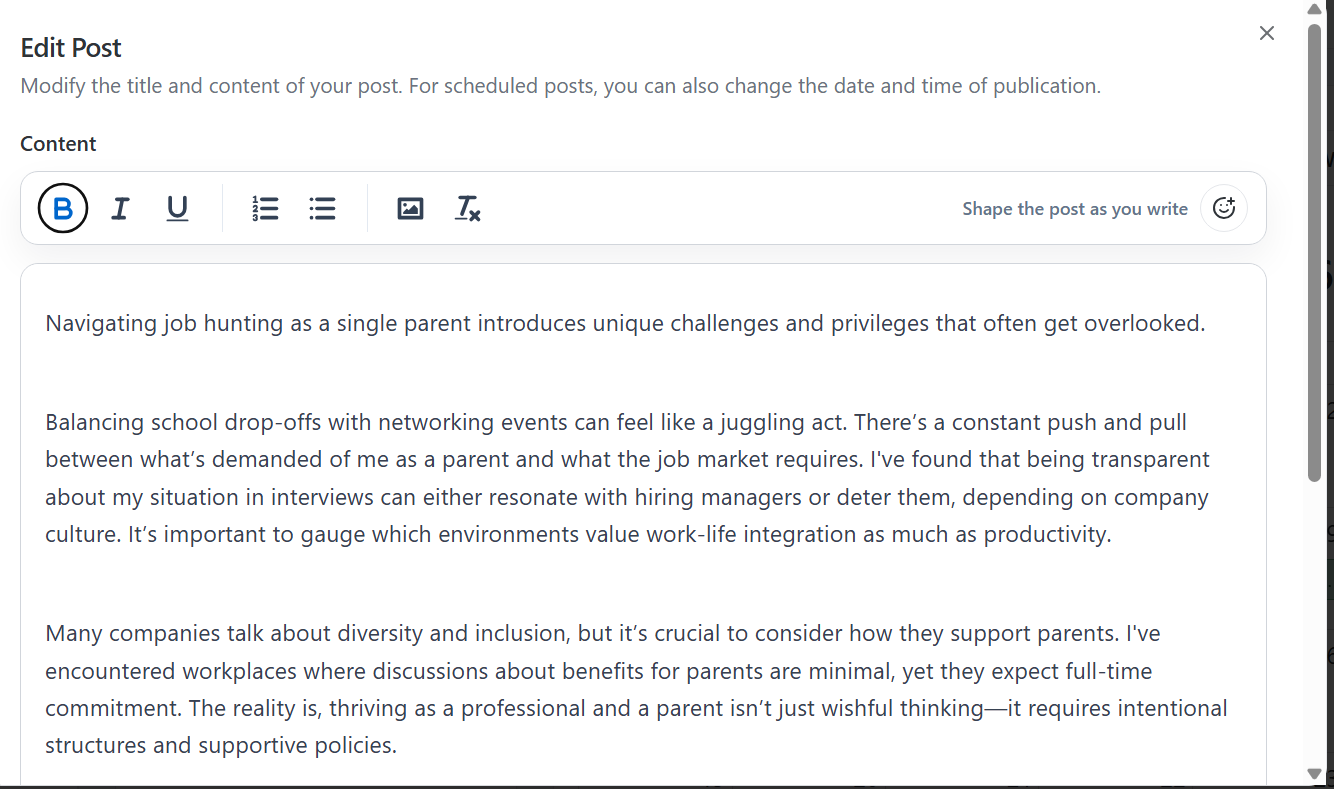
Task: Toggle underline styling for the text
Action: pos(177,208)
